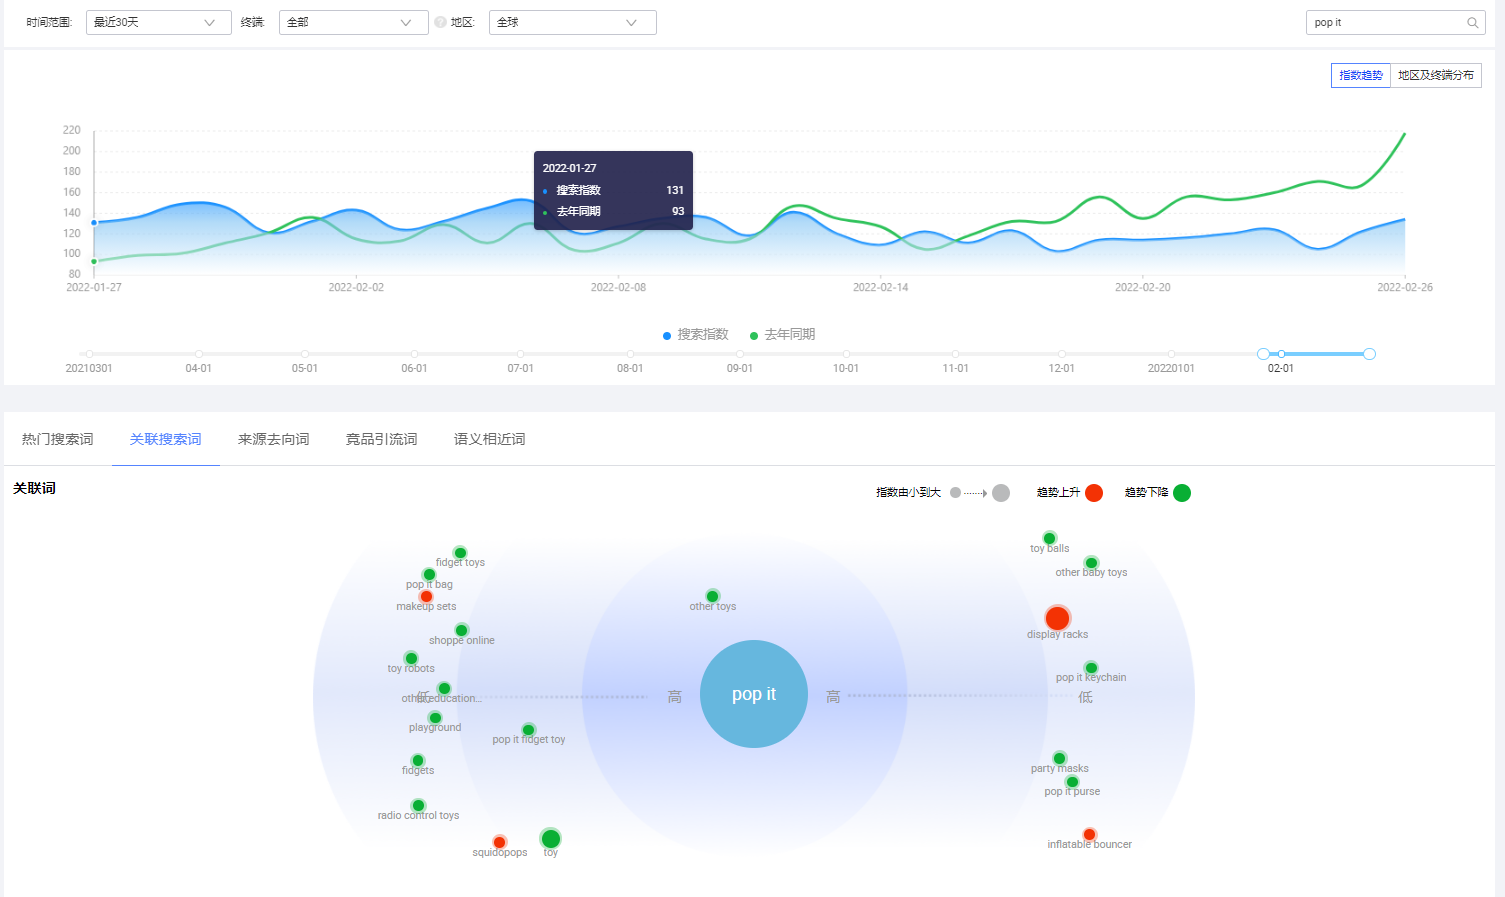Select the red makeup sets bubble
Screen dimensions: 1505x897
point(426,596)
